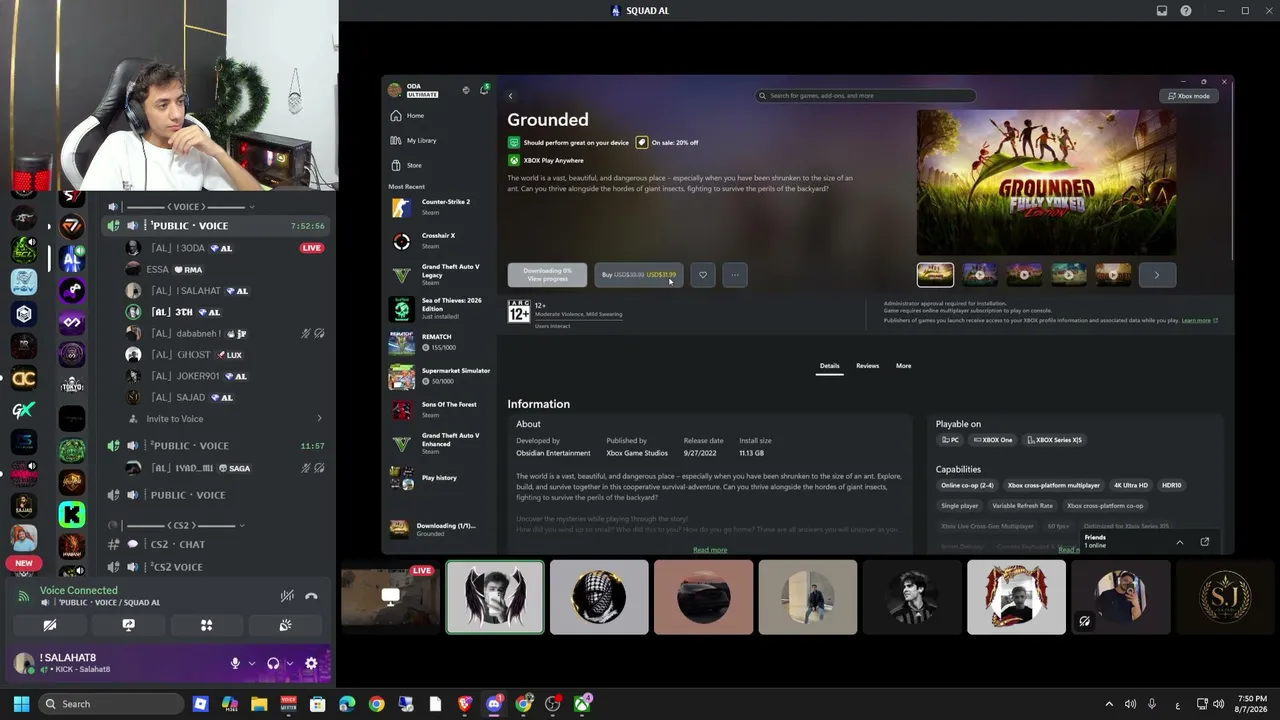
Task: Click Read more under About description
Action: pos(710,550)
